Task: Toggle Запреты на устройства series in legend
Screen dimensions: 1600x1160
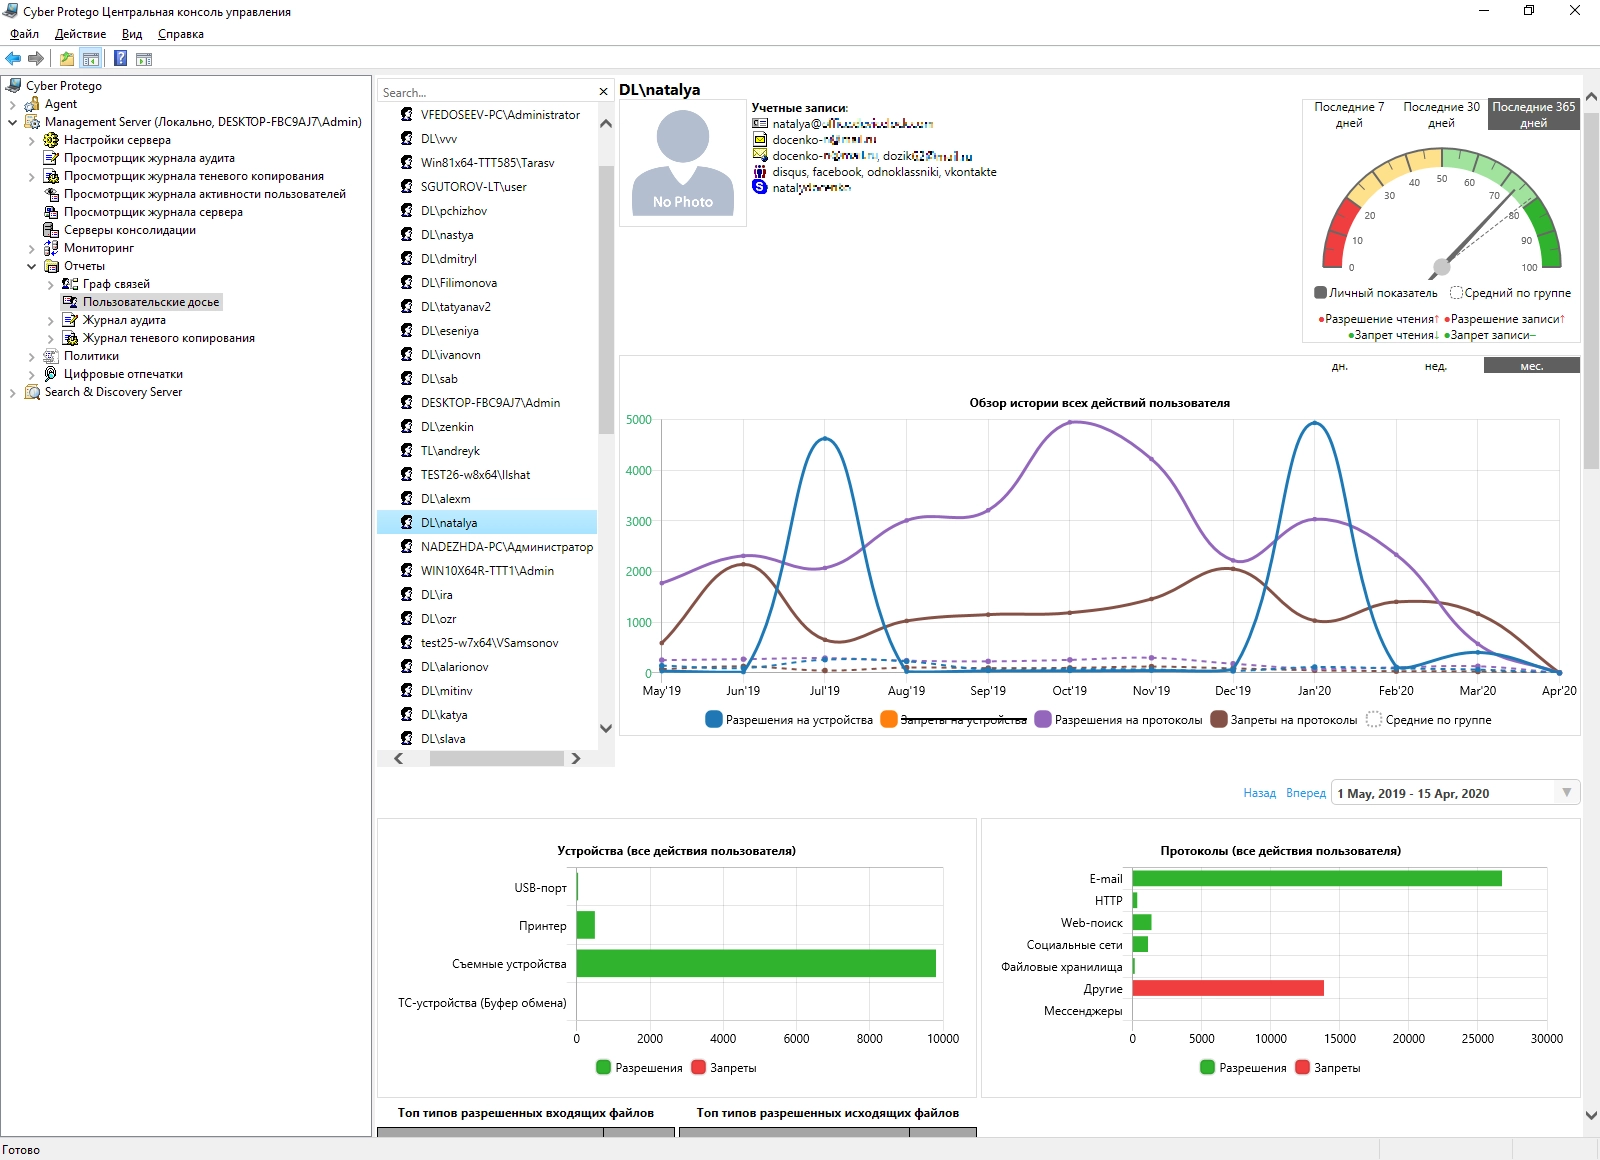Action: click(889, 720)
